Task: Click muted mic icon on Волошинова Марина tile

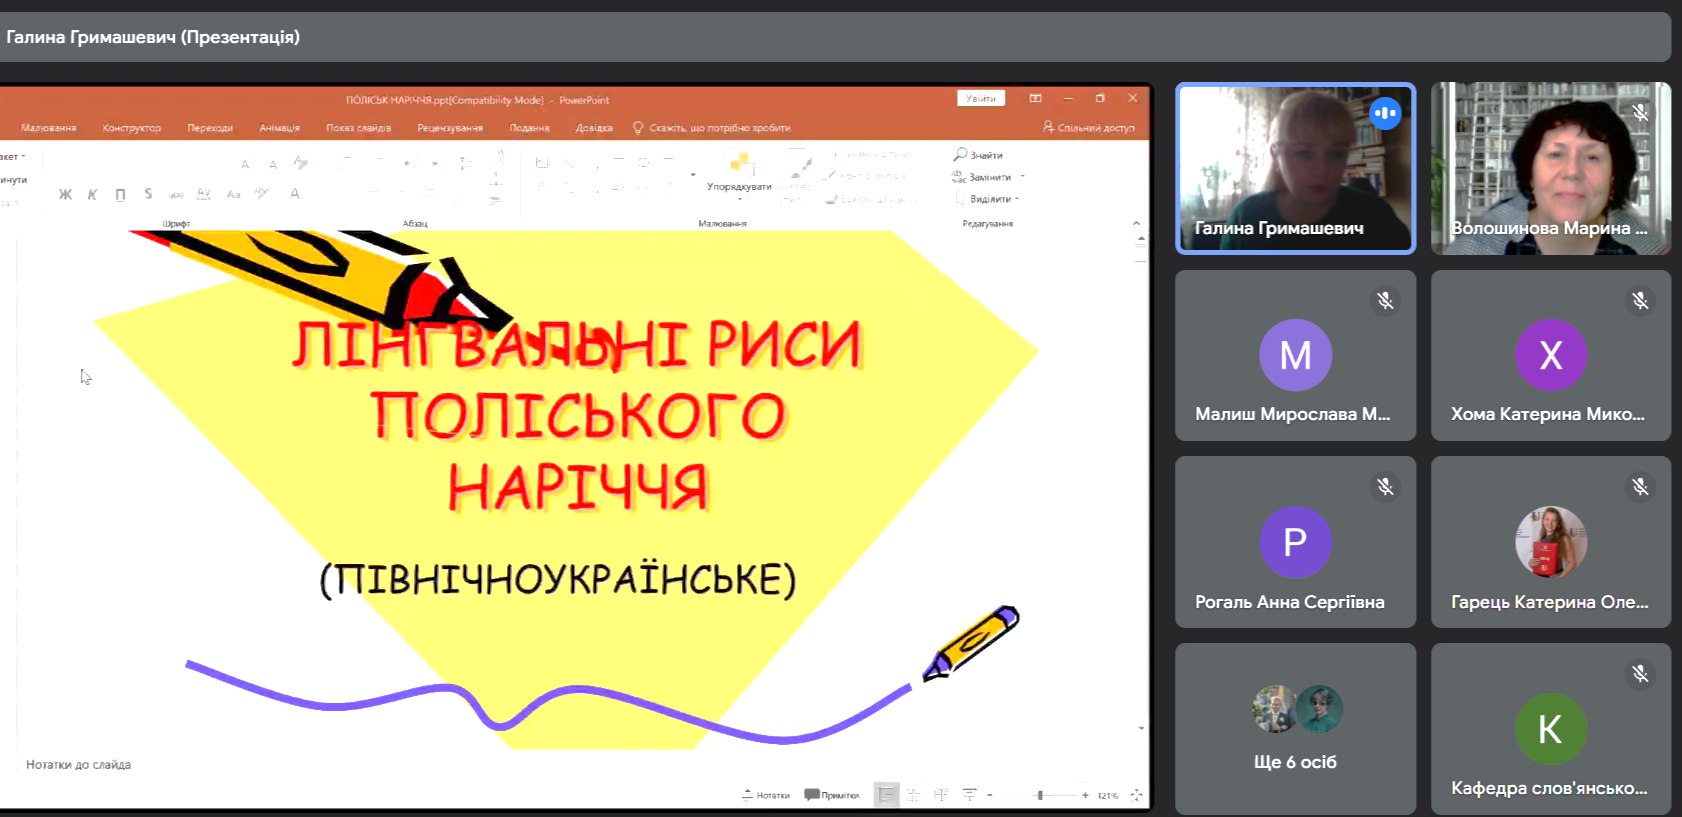Action: (1640, 113)
